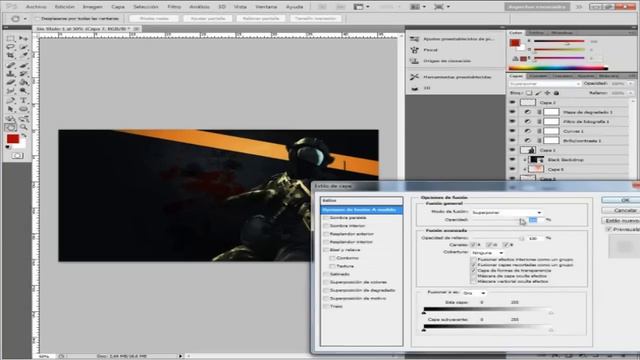
Task: Select the Capa 5 layer thumbnail
Action: click(x=535, y=169)
